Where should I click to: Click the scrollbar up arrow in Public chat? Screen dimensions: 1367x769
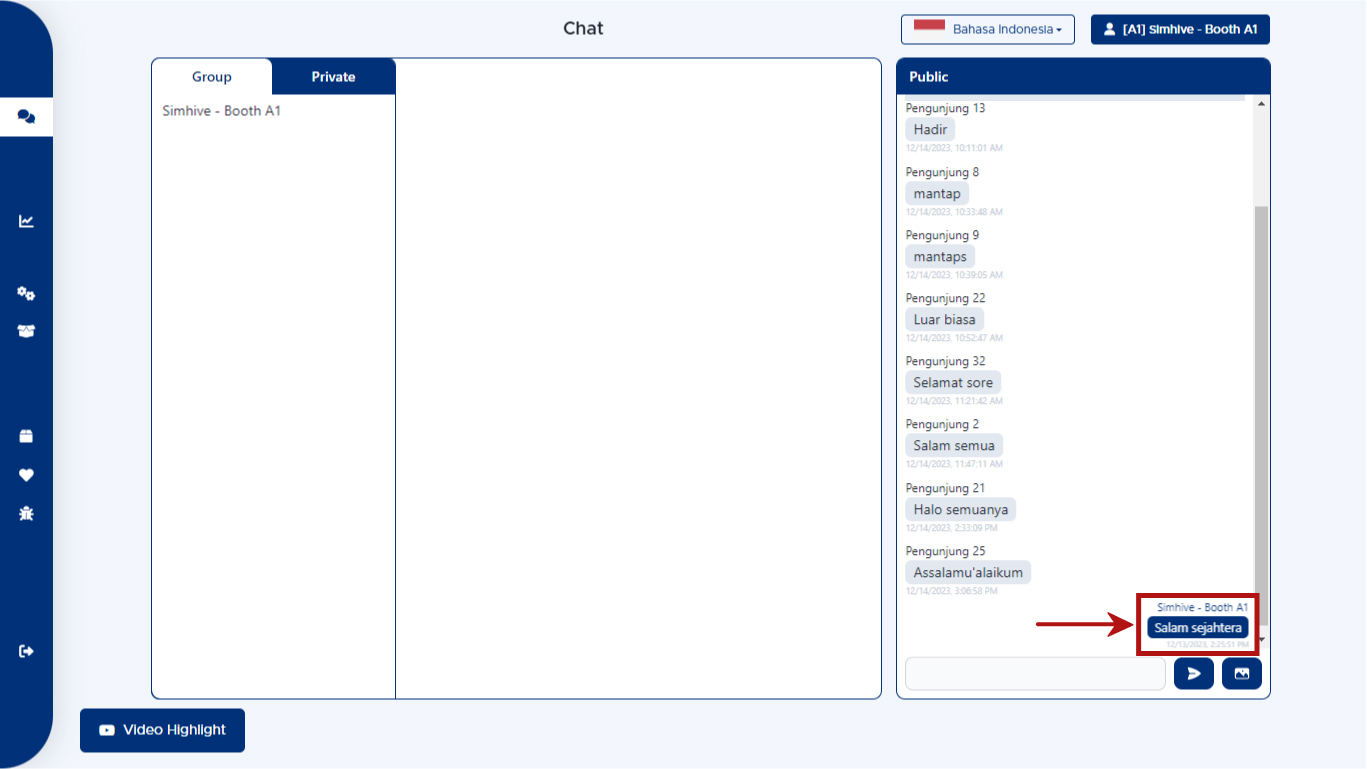tap(1261, 103)
